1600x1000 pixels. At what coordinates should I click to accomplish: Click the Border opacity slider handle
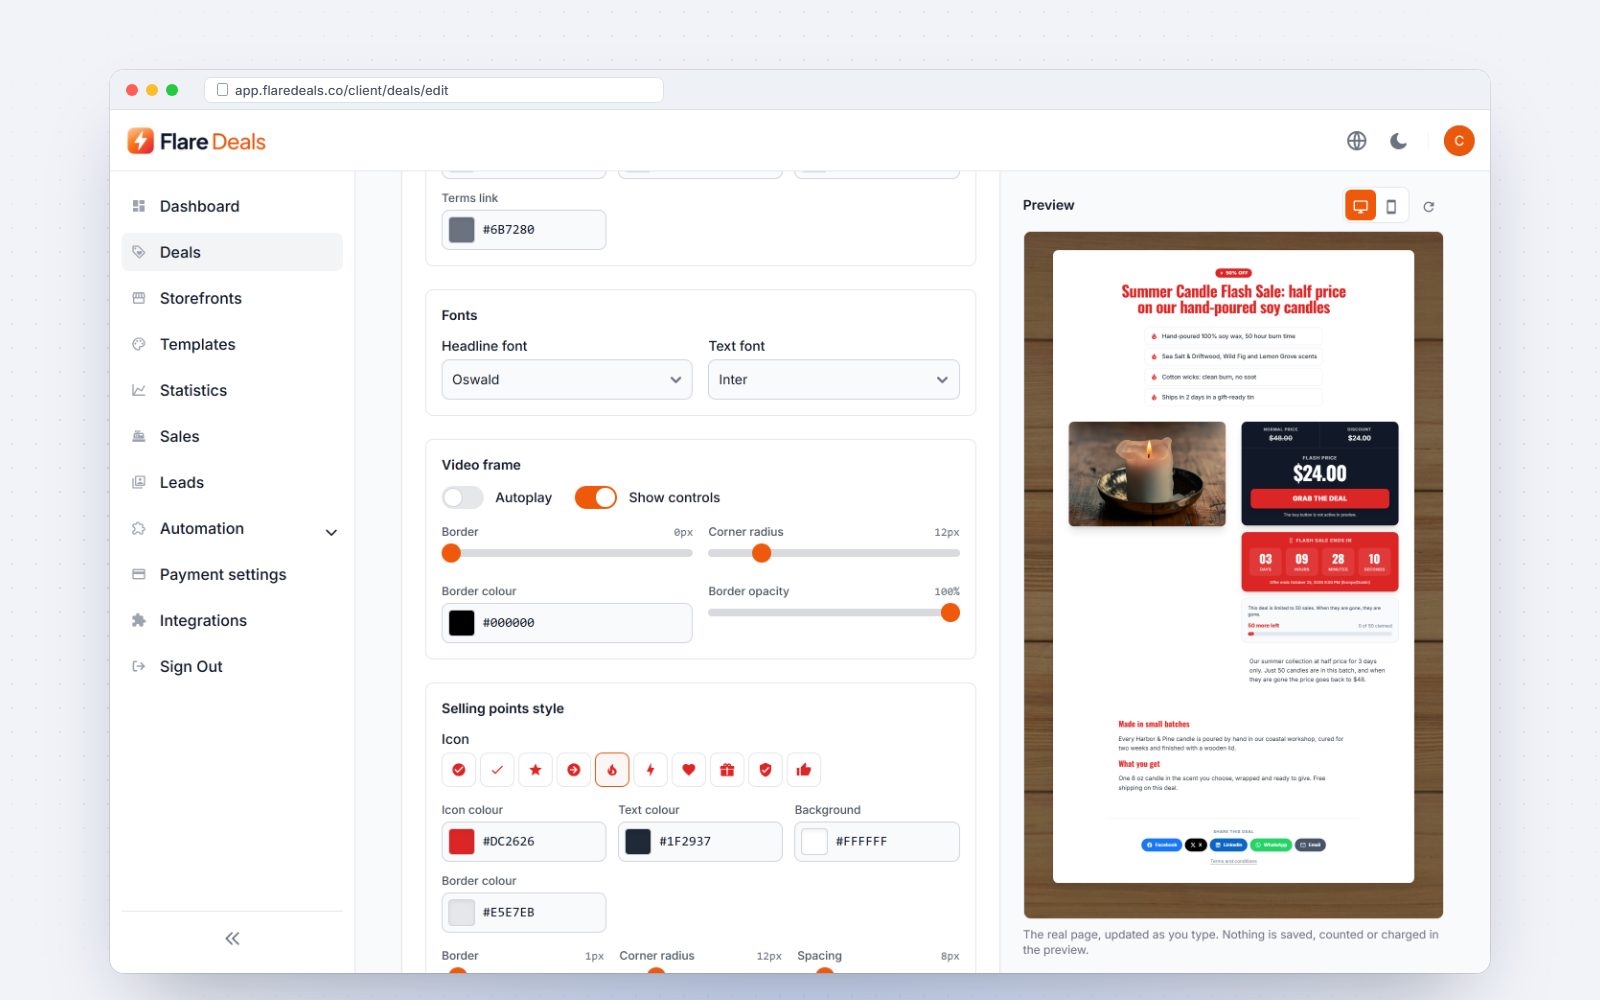point(950,612)
